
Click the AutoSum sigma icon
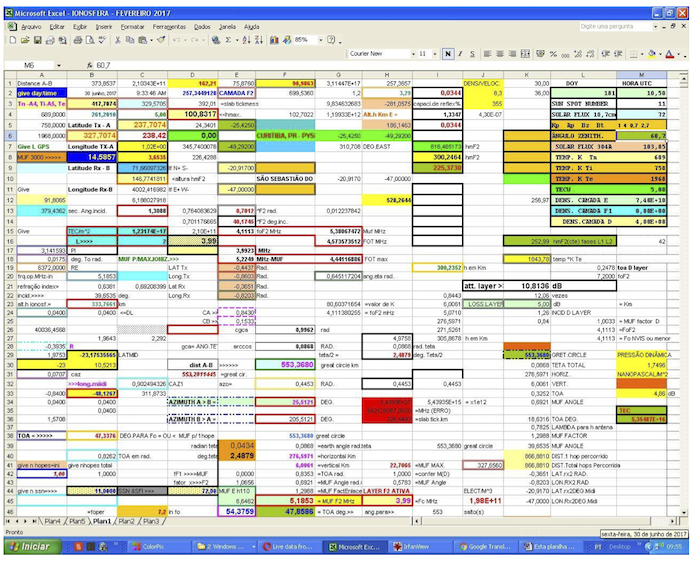click(228, 40)
